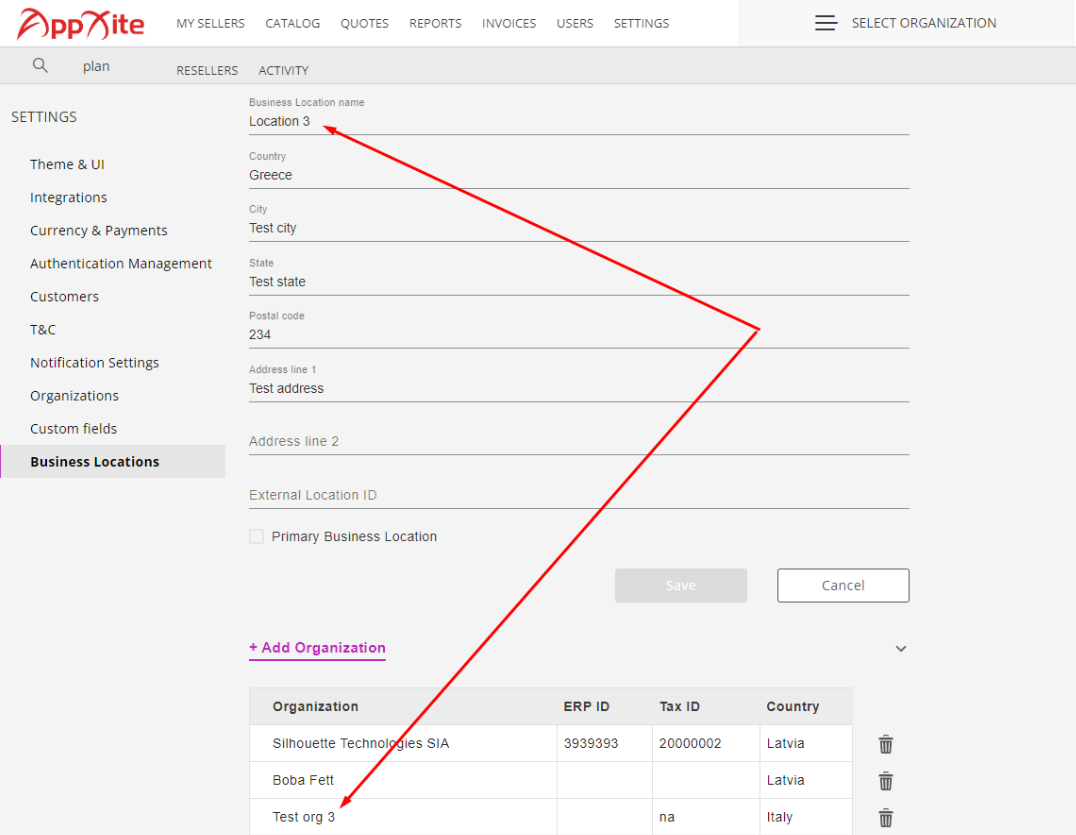Click Country column header

coord(793,707)
